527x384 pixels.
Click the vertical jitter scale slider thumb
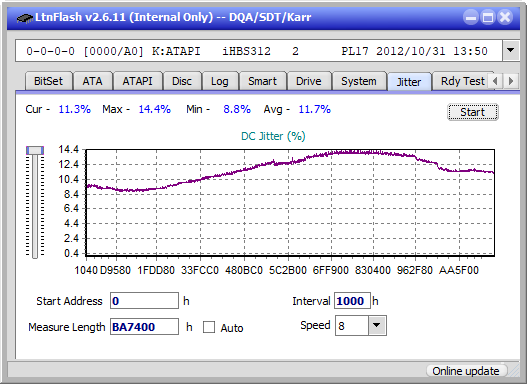(x=35, y=150)
